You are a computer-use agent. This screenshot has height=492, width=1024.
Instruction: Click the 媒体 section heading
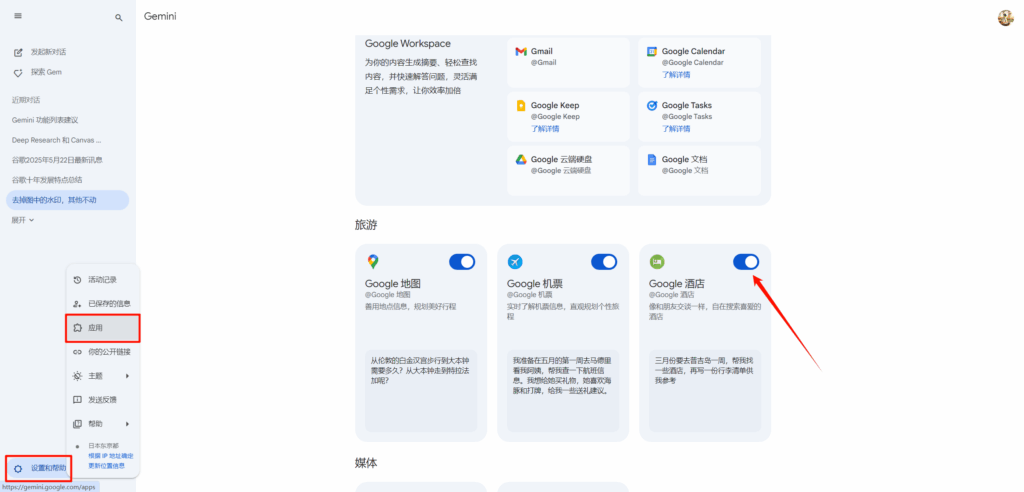[x=366, y=463]
